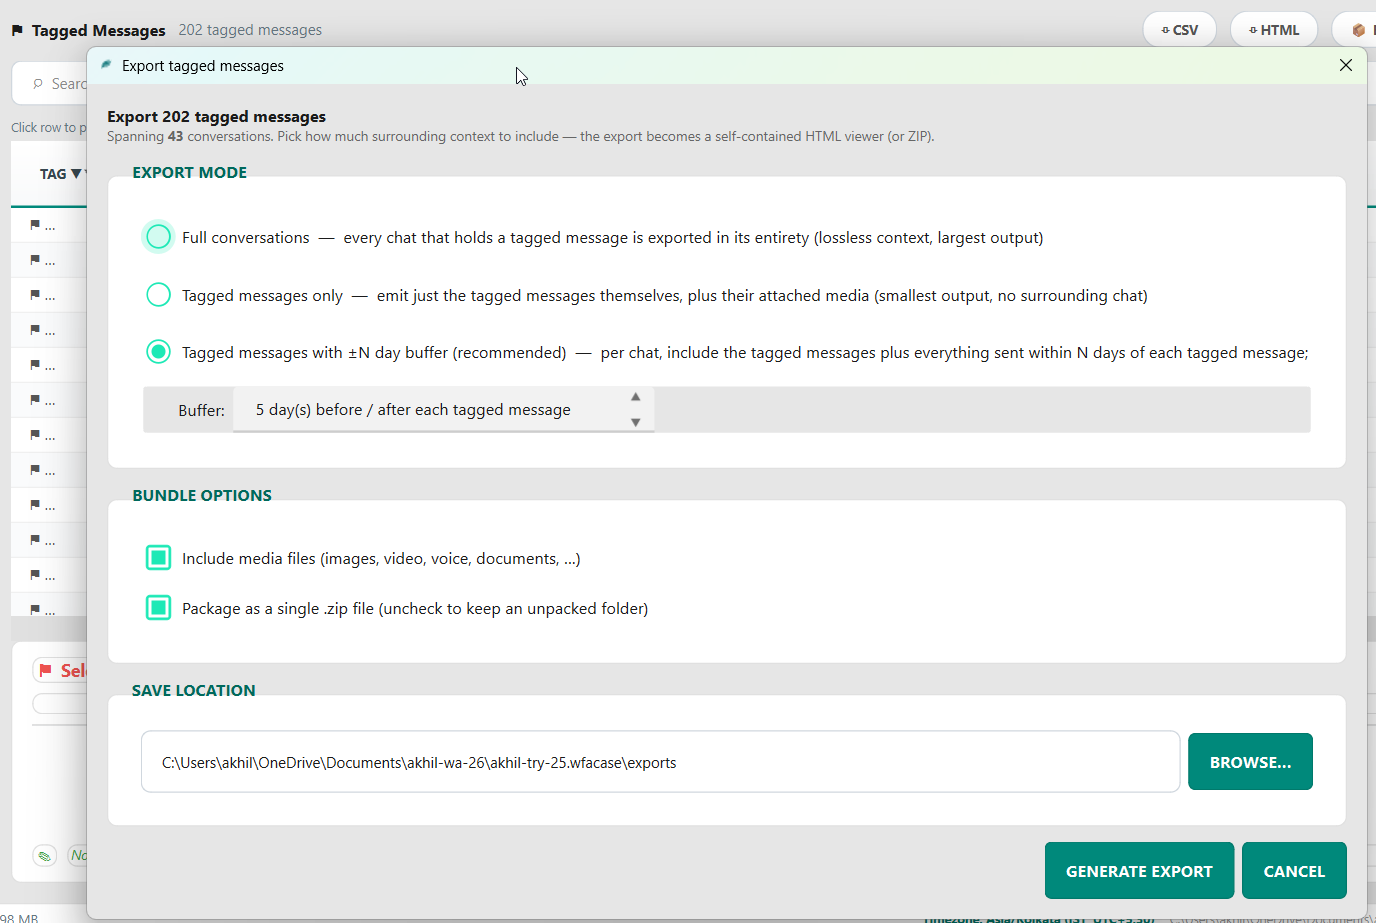Click the SAVE LOCATION section label

(x=193, y=690)
